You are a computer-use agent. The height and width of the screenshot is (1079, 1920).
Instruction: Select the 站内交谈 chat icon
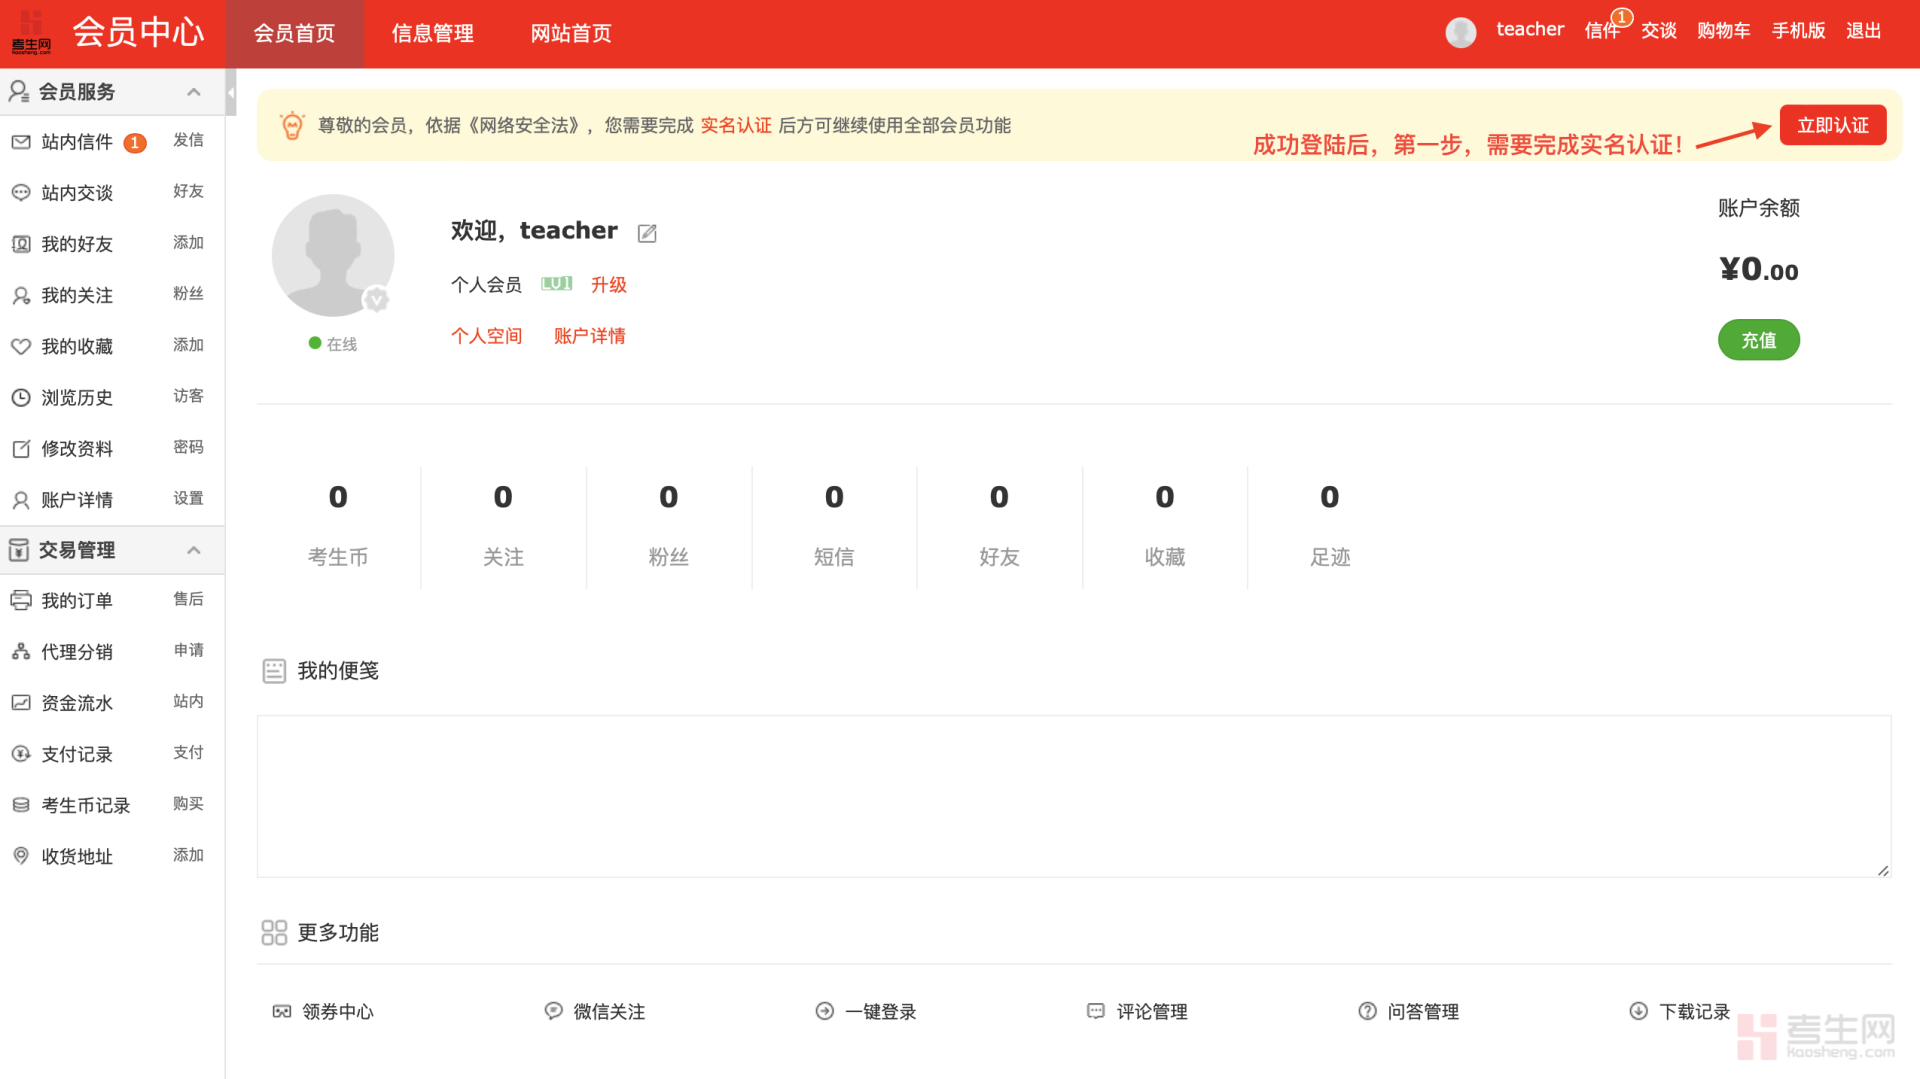(x=22, y=192)
